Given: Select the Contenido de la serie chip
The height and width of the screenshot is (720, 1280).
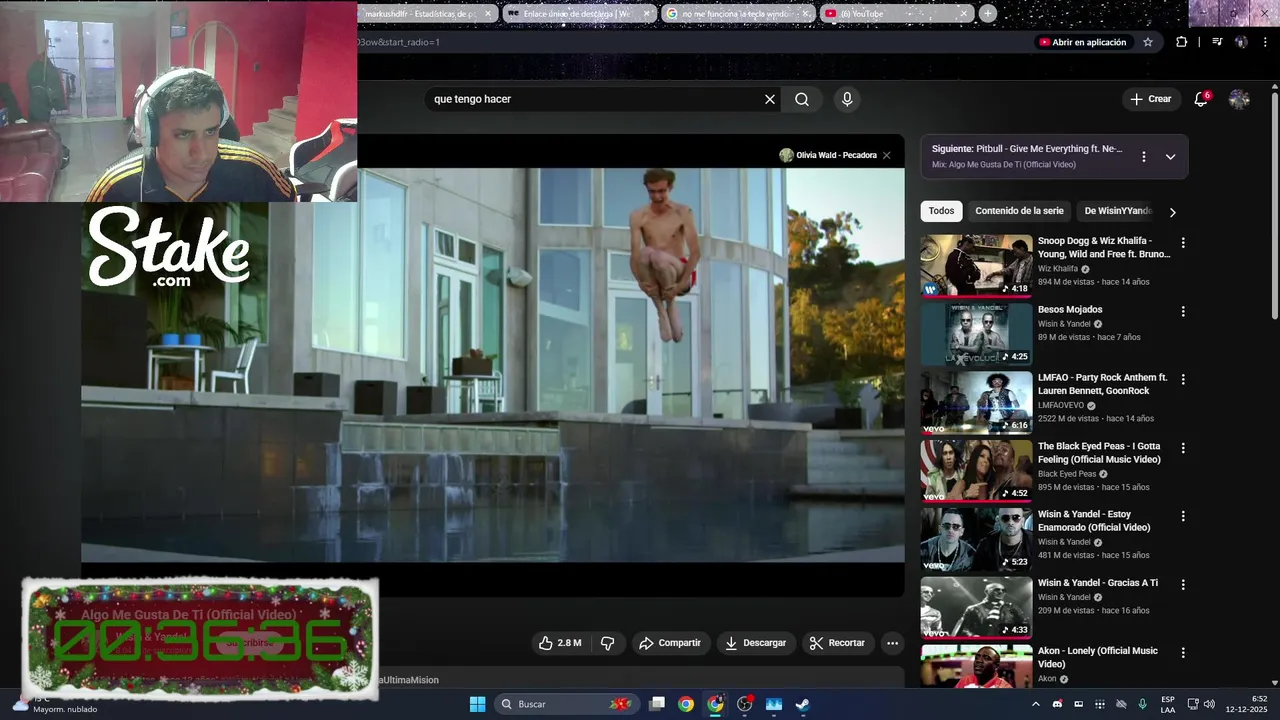Looking at the screenshot, I should pos(1019,211).
